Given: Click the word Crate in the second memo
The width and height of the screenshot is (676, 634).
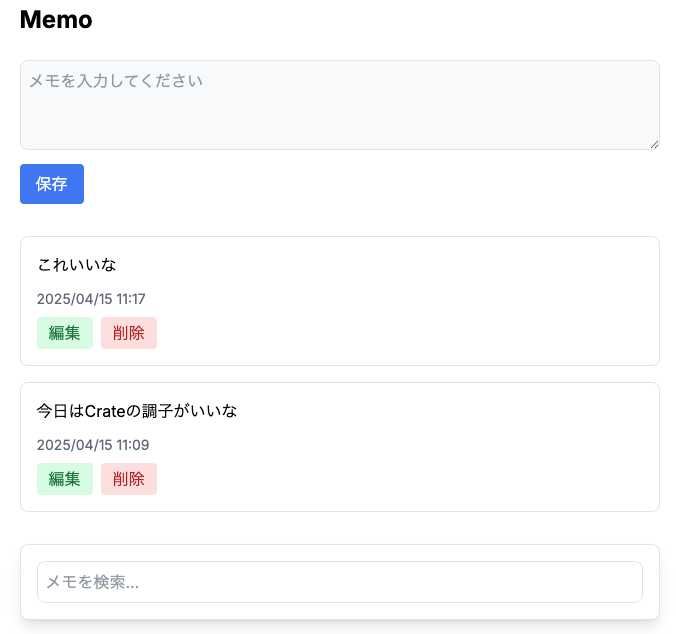Looking at the screenshot, I should tap(105, 411).
